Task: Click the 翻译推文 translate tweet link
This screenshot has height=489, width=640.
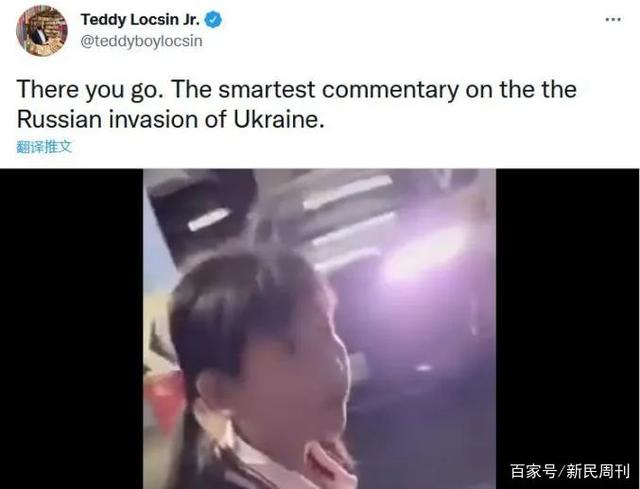Action: (44, 147)
